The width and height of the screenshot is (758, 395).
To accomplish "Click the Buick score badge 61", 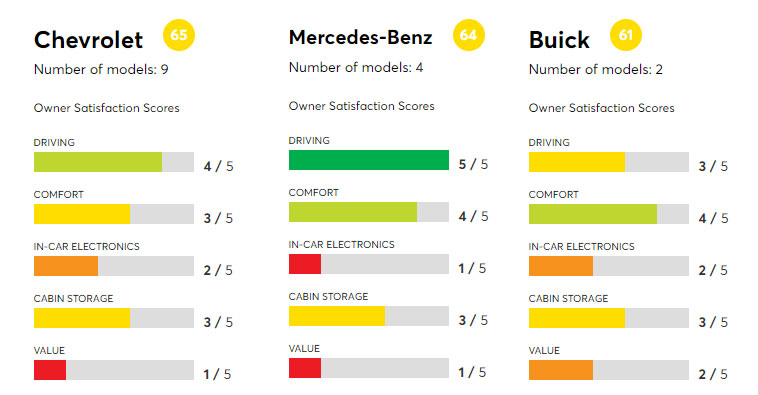I will click(626, 35).
